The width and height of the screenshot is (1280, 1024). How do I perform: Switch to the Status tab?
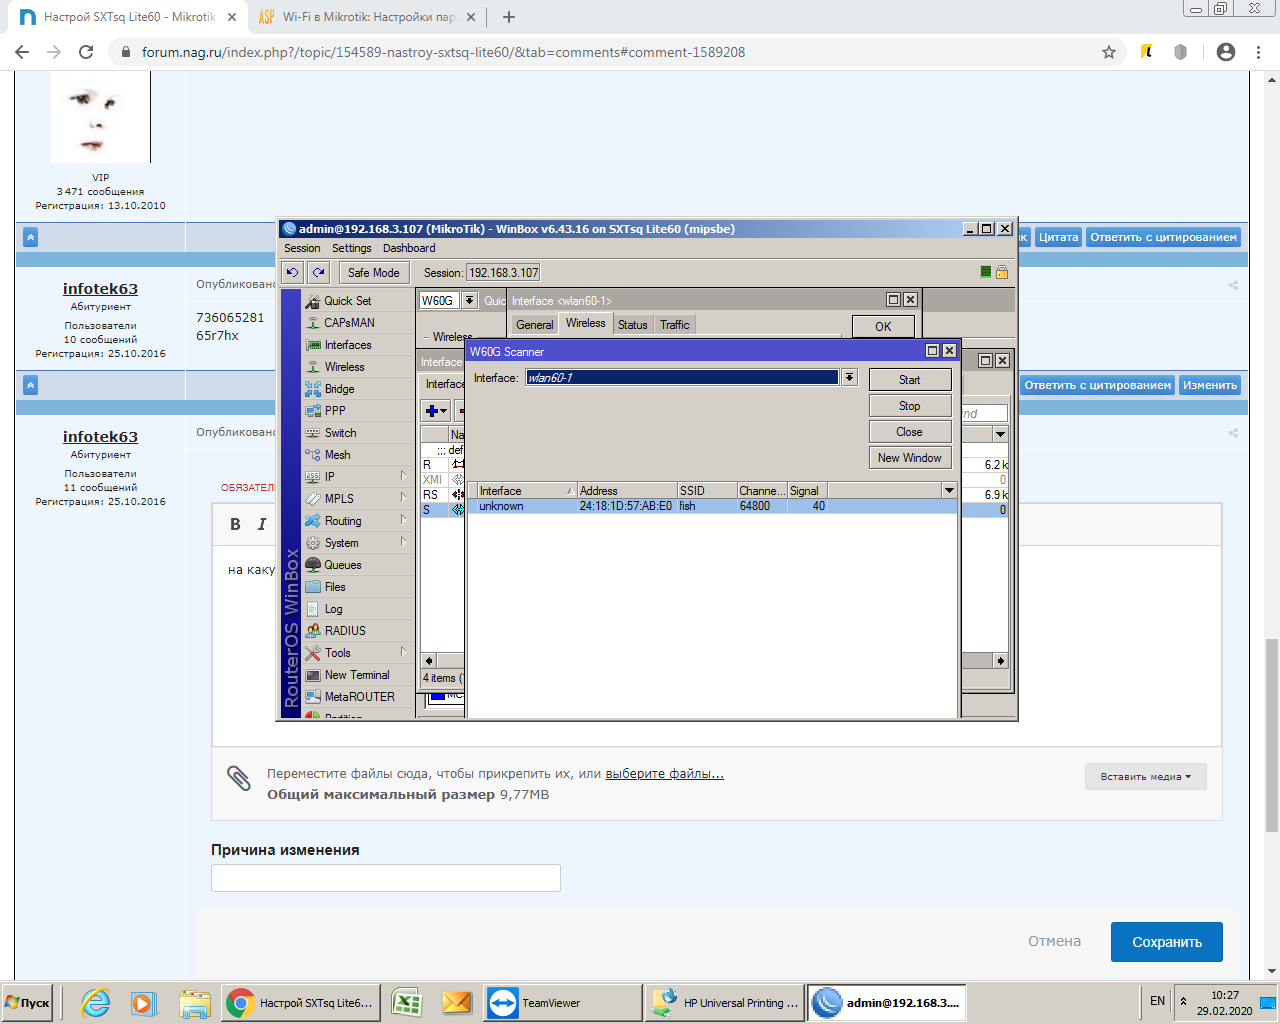coord(632,325)
